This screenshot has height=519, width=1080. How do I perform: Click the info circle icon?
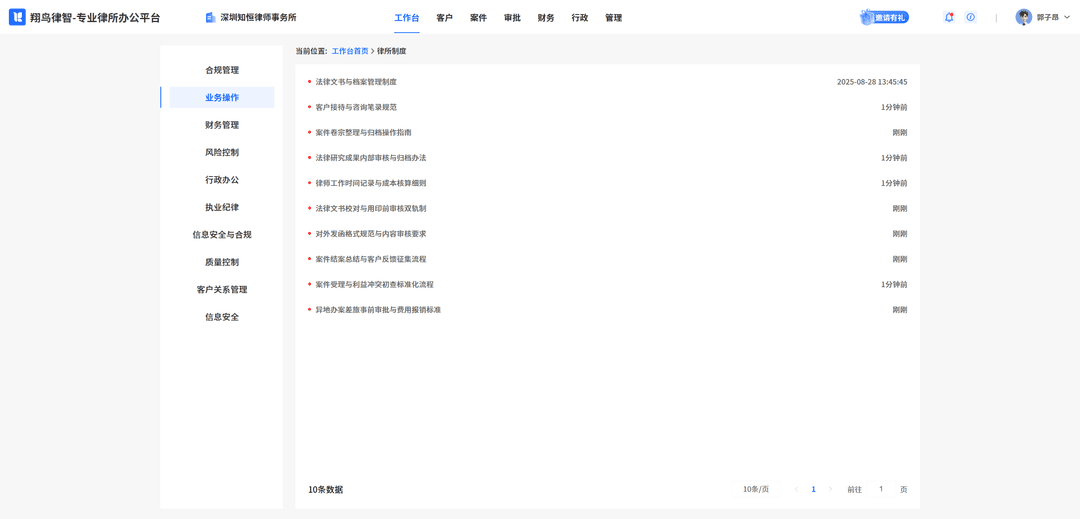click(970, 17)
